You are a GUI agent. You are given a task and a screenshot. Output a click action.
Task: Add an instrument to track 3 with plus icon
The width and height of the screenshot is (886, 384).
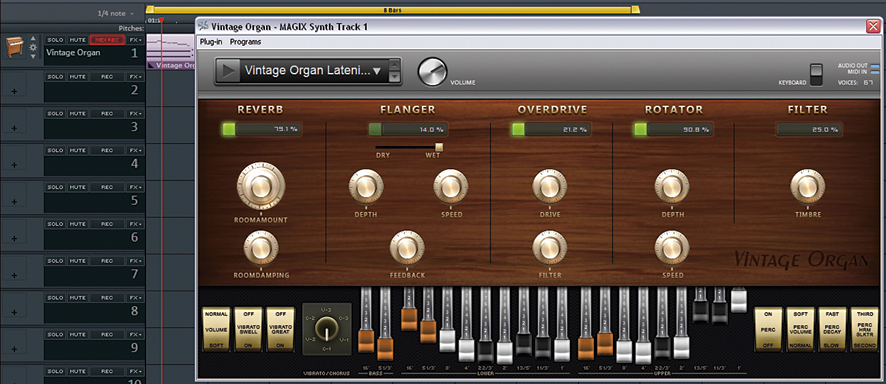pos(14,128)
